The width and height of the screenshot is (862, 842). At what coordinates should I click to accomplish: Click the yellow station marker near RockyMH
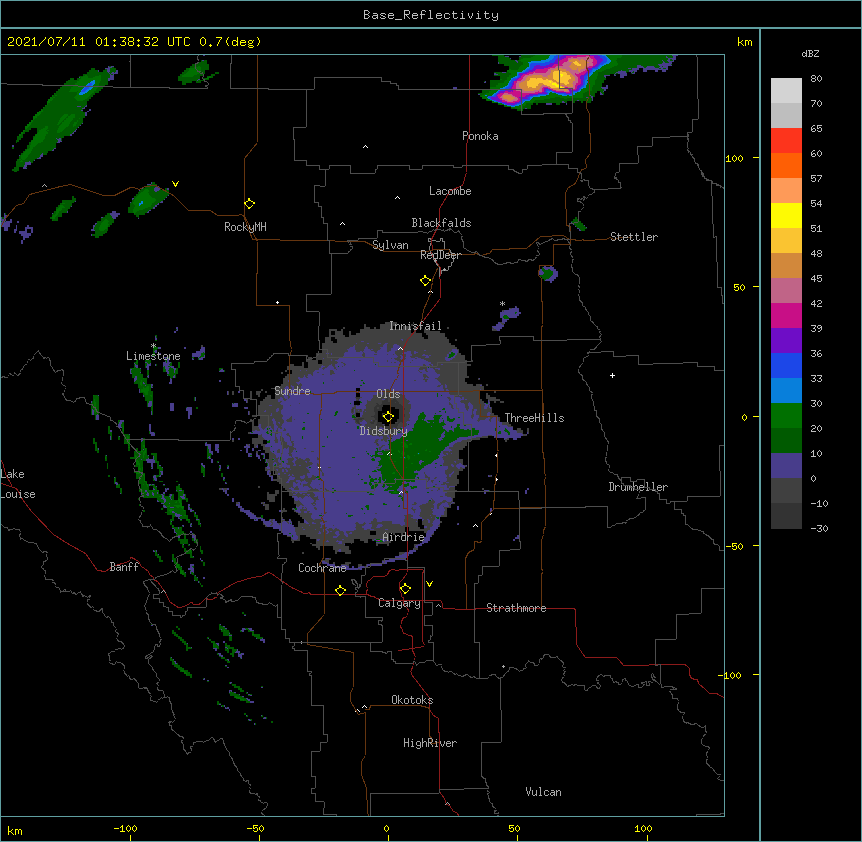pyautogui.click(x=250, y=204)
